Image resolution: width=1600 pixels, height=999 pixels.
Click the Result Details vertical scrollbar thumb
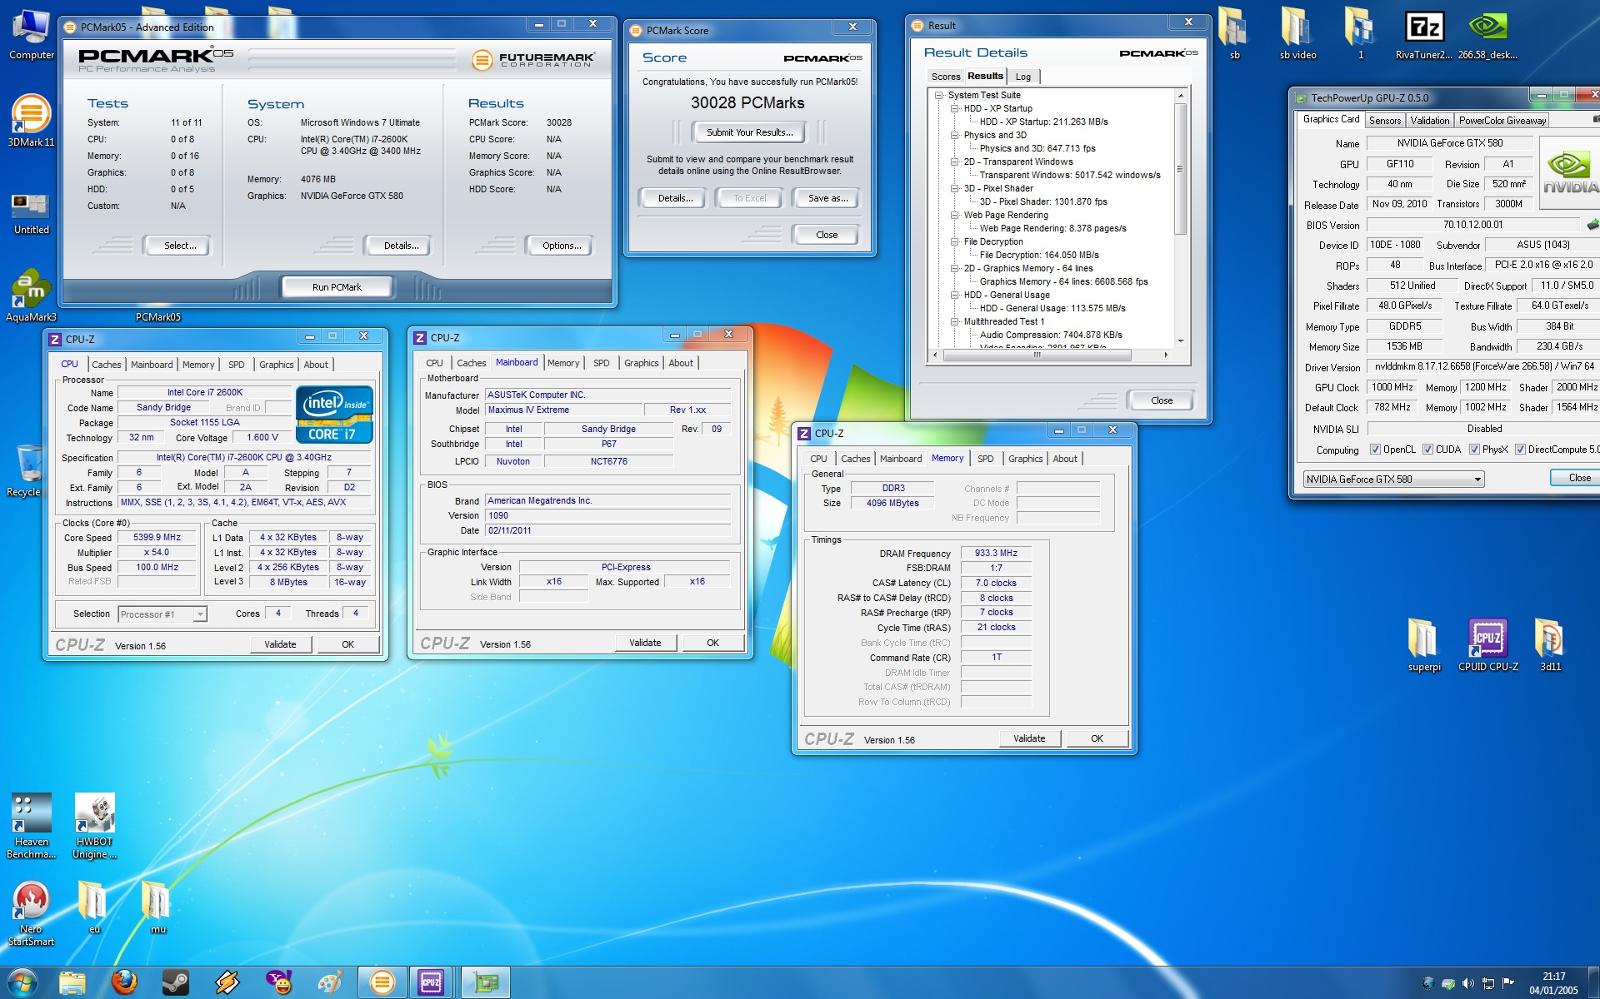tap(1180, 168)
